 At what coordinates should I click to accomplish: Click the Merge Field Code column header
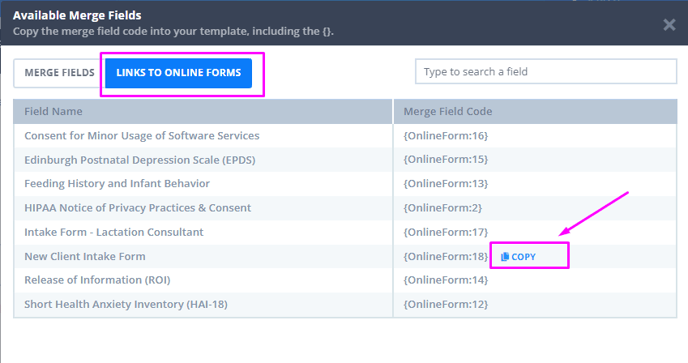pyautogui.click(x=535, y=111)
